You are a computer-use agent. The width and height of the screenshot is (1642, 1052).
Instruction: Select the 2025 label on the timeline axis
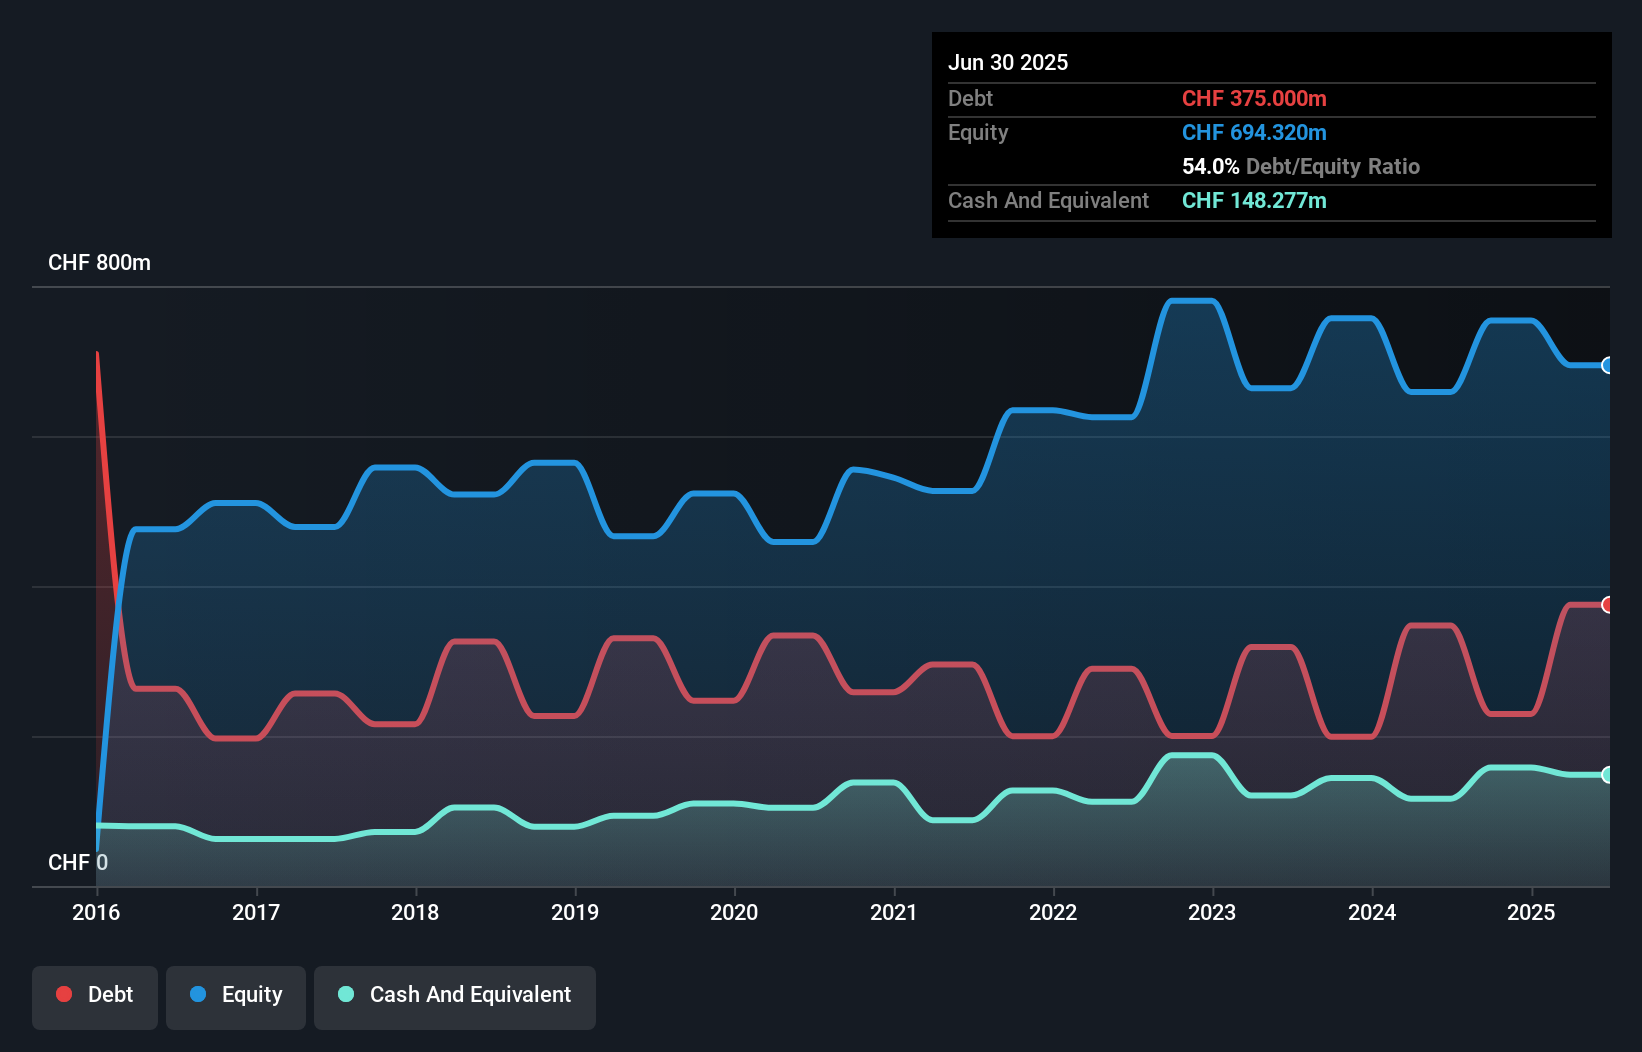point(1532,912)
